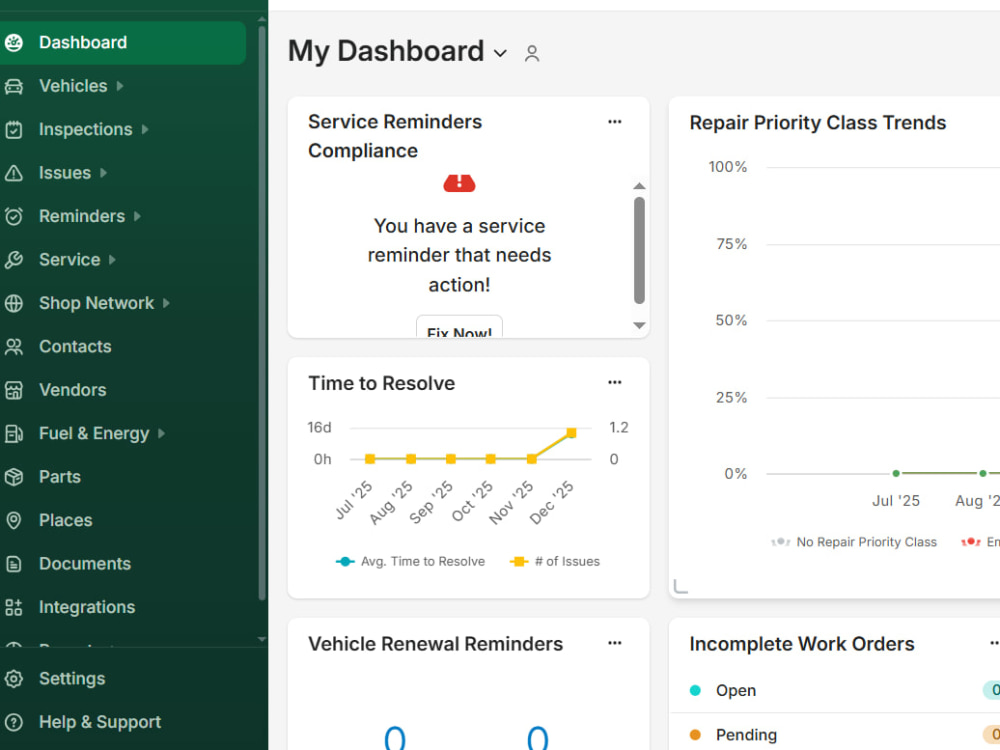
Task: Open Vehicle Renewal Reminders widget options menu
Action: pyautogui.click(x=615, y=643)
